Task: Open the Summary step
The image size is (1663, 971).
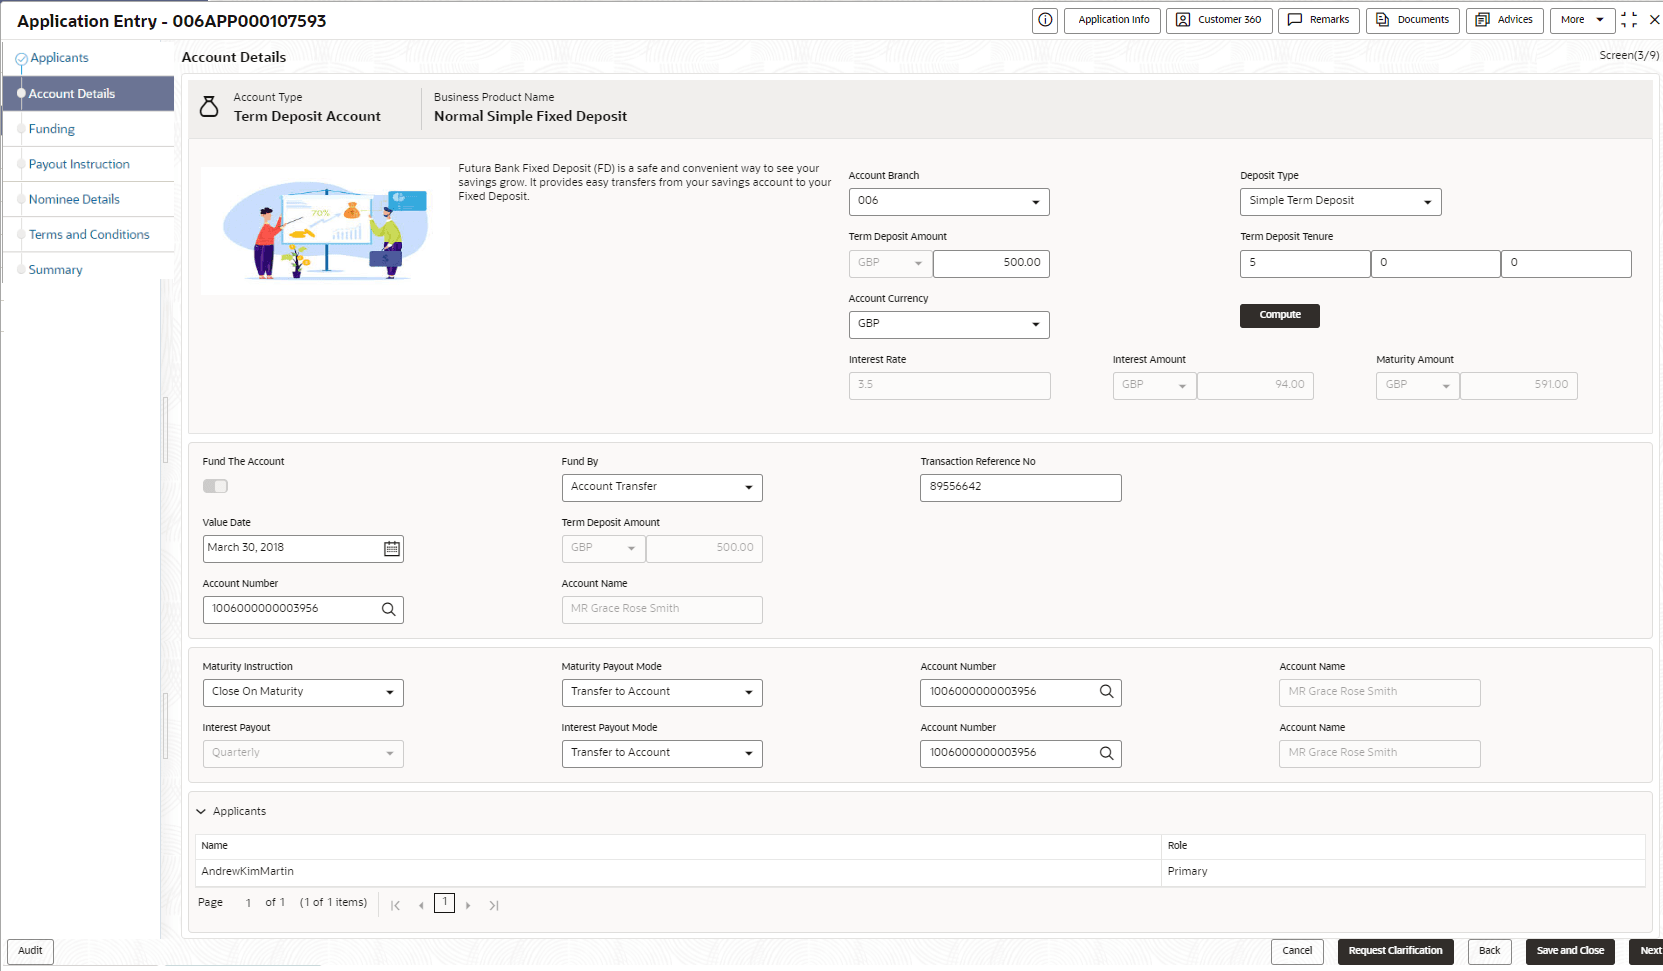Action: pyautogui.click(x=56, y=270)
